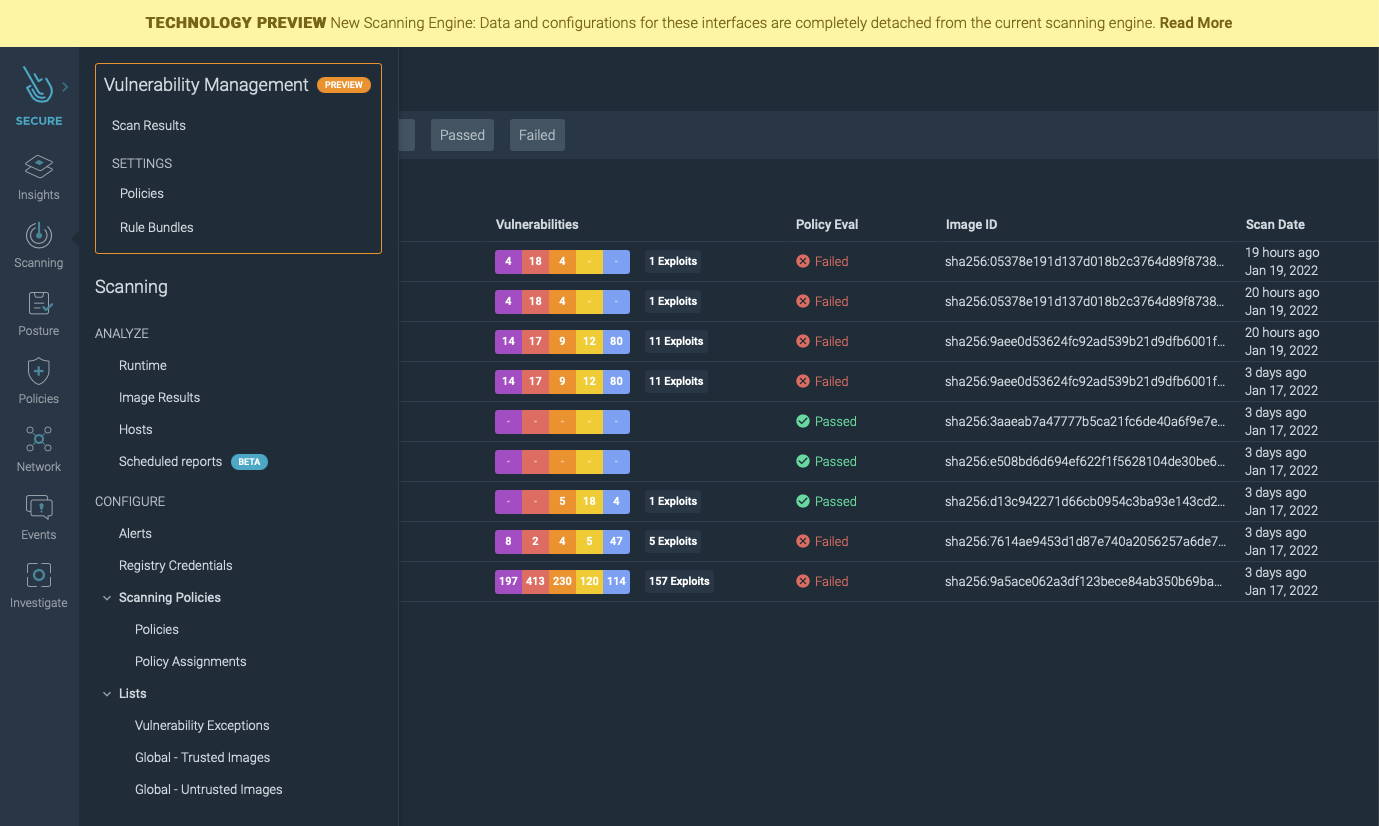Click high count 413 red swatch
The width and height of the screenshot is (1379, 826).
click(x=535, y=581)
